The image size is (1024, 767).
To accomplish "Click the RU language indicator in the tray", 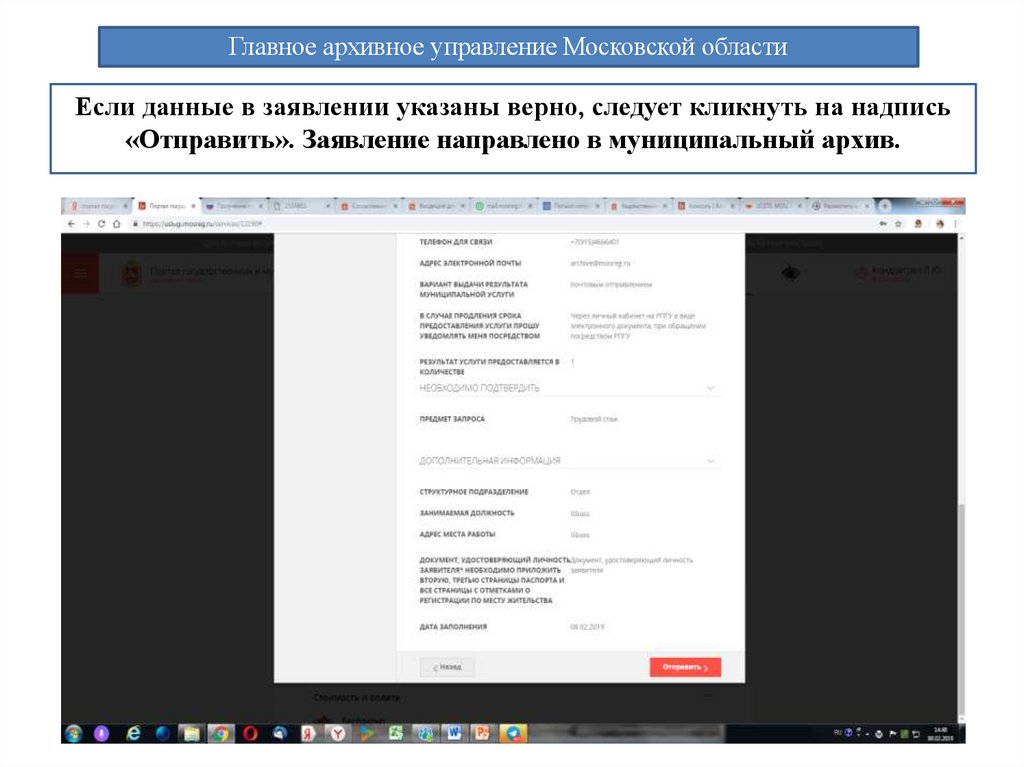I will [838, 734].
